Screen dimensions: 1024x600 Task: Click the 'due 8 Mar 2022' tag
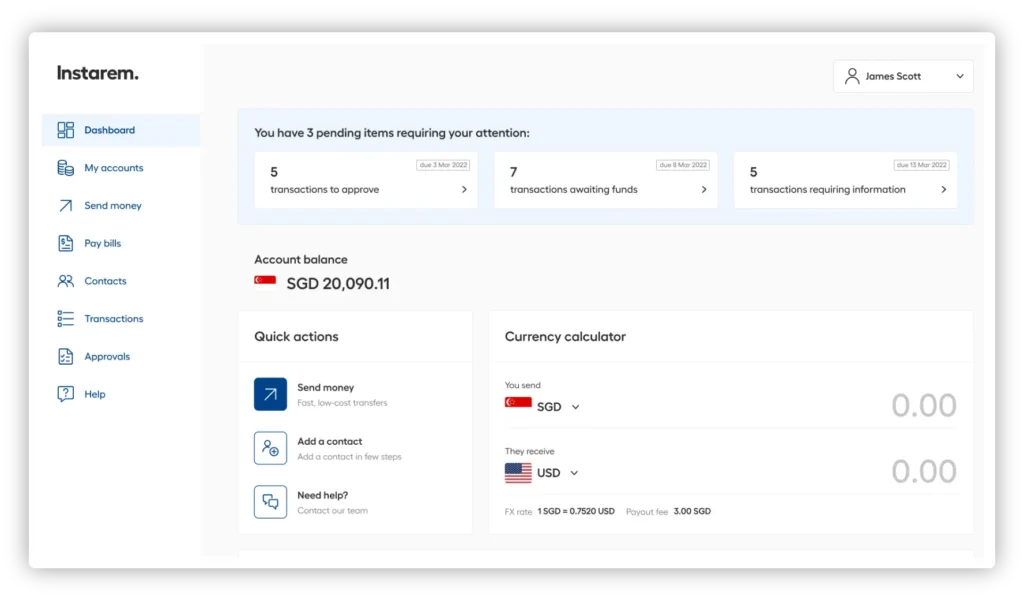682,165
